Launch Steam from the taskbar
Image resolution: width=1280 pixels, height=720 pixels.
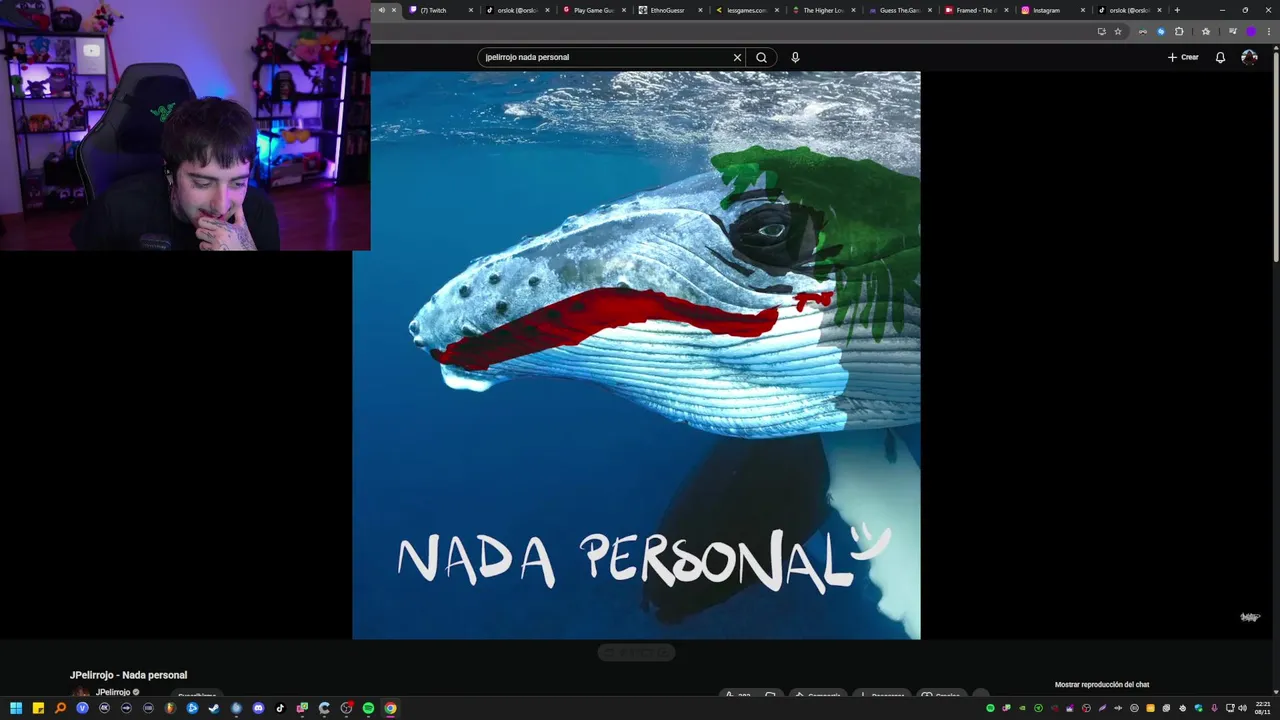pyautogui.click(x=214, y=708)
